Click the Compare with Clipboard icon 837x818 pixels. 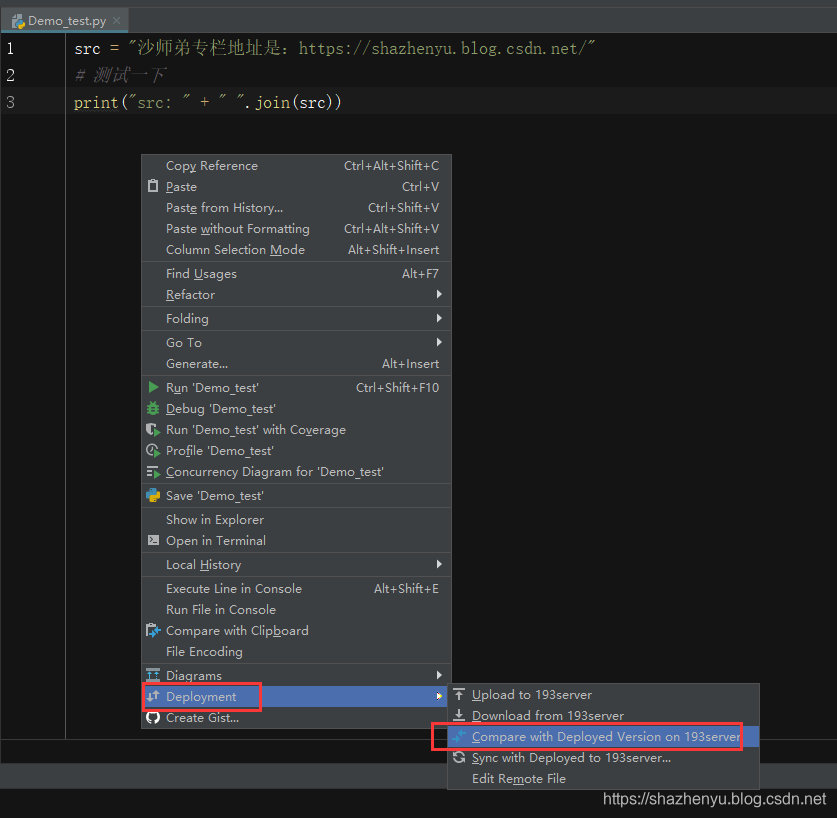tap(153, 631)
